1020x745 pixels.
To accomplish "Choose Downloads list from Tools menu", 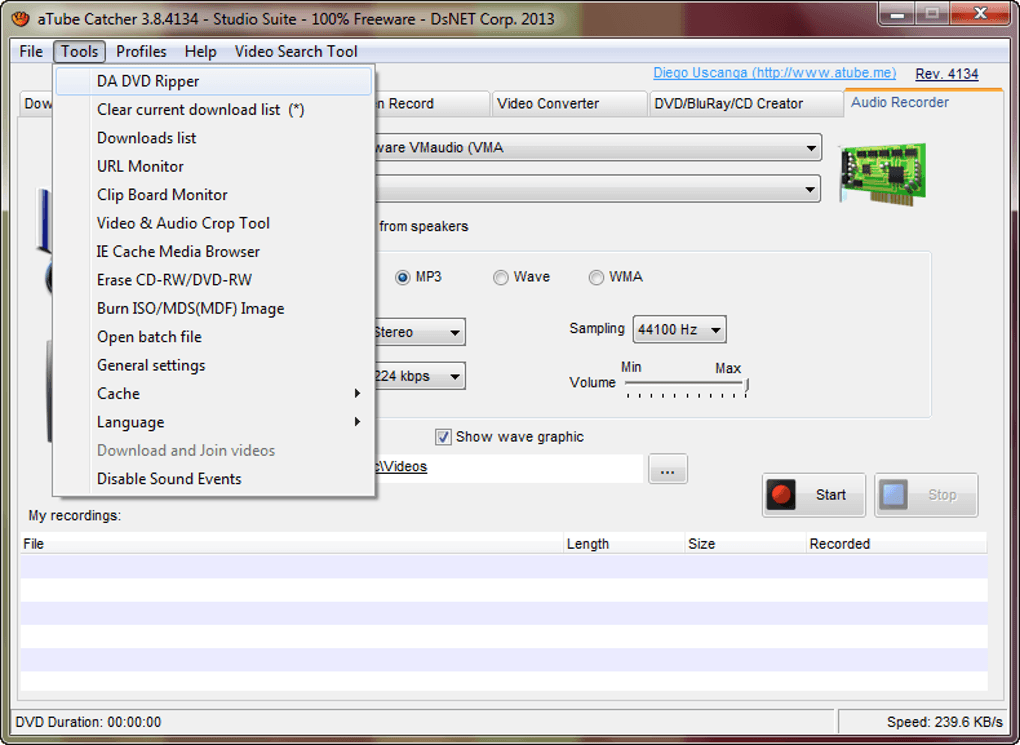I will (x=214, y=138).
